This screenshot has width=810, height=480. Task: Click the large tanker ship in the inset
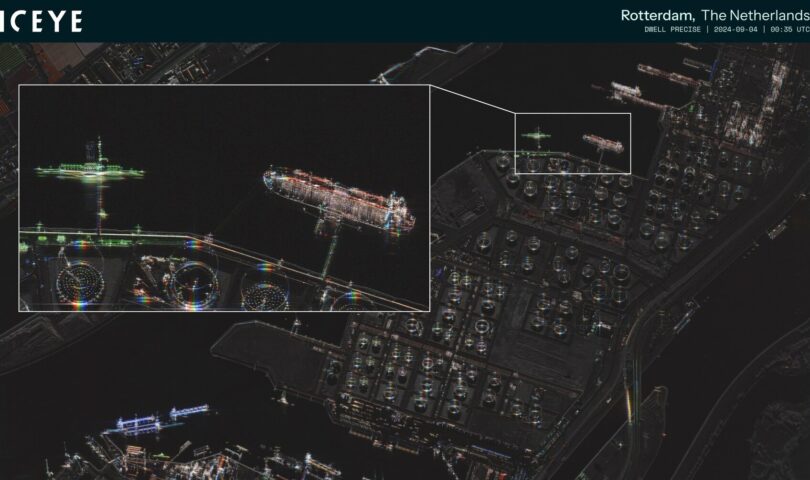[x=340, y=199]
